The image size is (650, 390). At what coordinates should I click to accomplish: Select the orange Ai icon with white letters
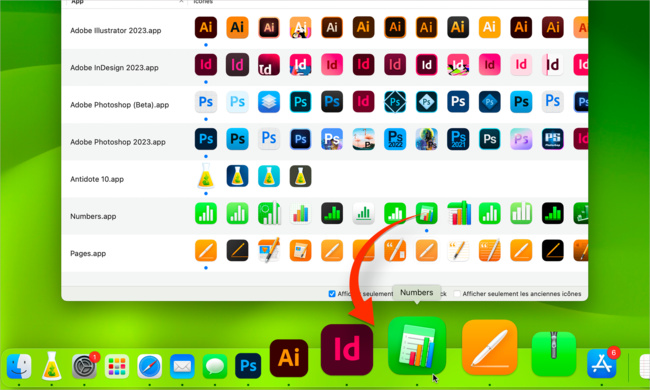pyautogui.click(x=490, y=27)
